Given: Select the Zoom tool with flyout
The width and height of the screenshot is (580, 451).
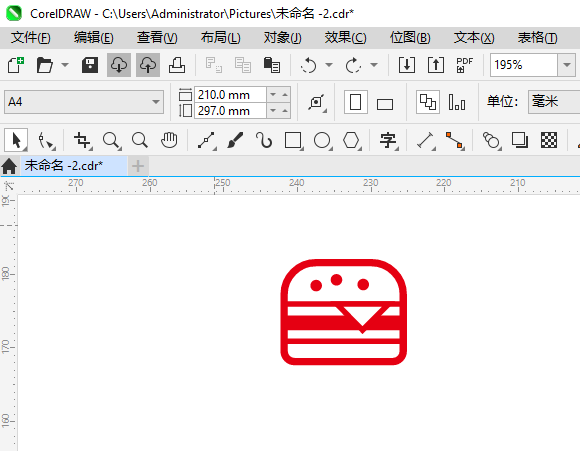Looking at the screenshot, I should 111,140.
